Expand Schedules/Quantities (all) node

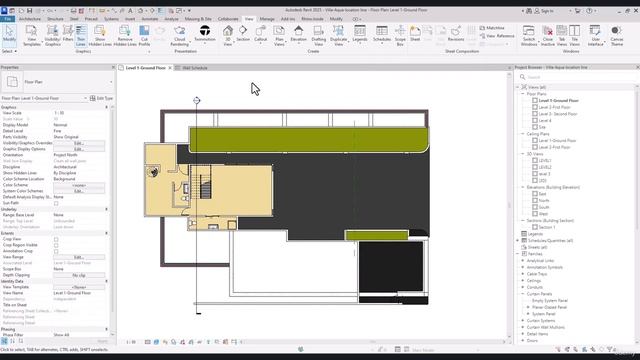[518, 241]
